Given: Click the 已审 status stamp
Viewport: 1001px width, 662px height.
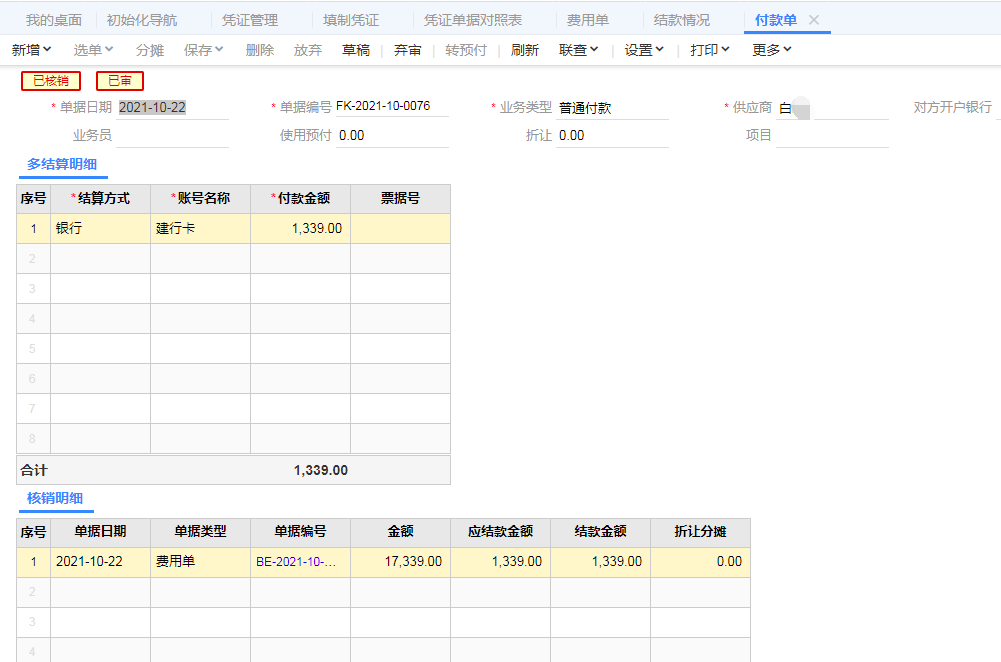Looking at the screenshot, I should (120, 80).
